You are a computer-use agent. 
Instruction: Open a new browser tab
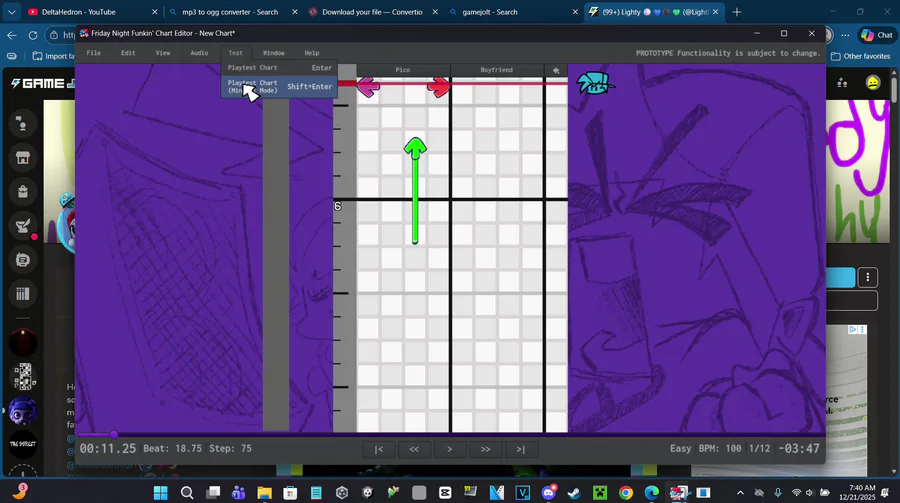[x=737, y=12]
